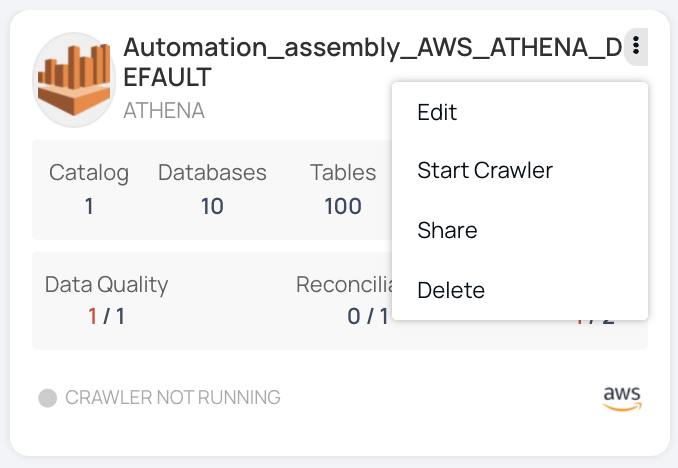The height and width of the screenshot is (468, 678).
Task: Click the ATHENA type label
Action: pyautogui.click(x=164, y=110)
